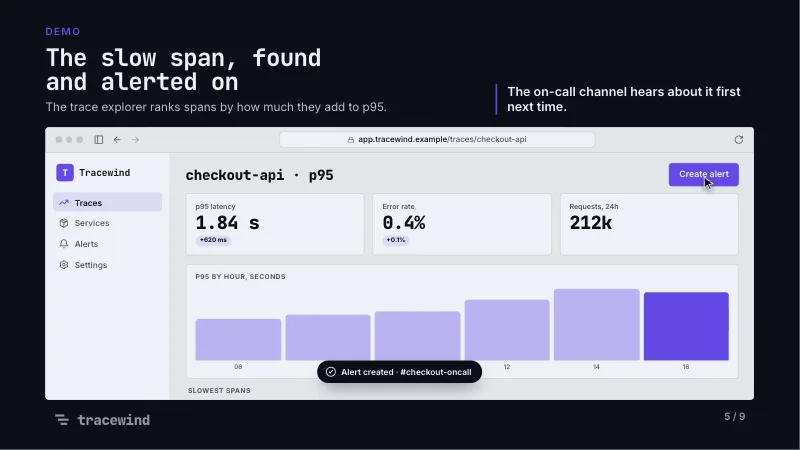Click the tracewind footer logo icon

coord(62,420)
